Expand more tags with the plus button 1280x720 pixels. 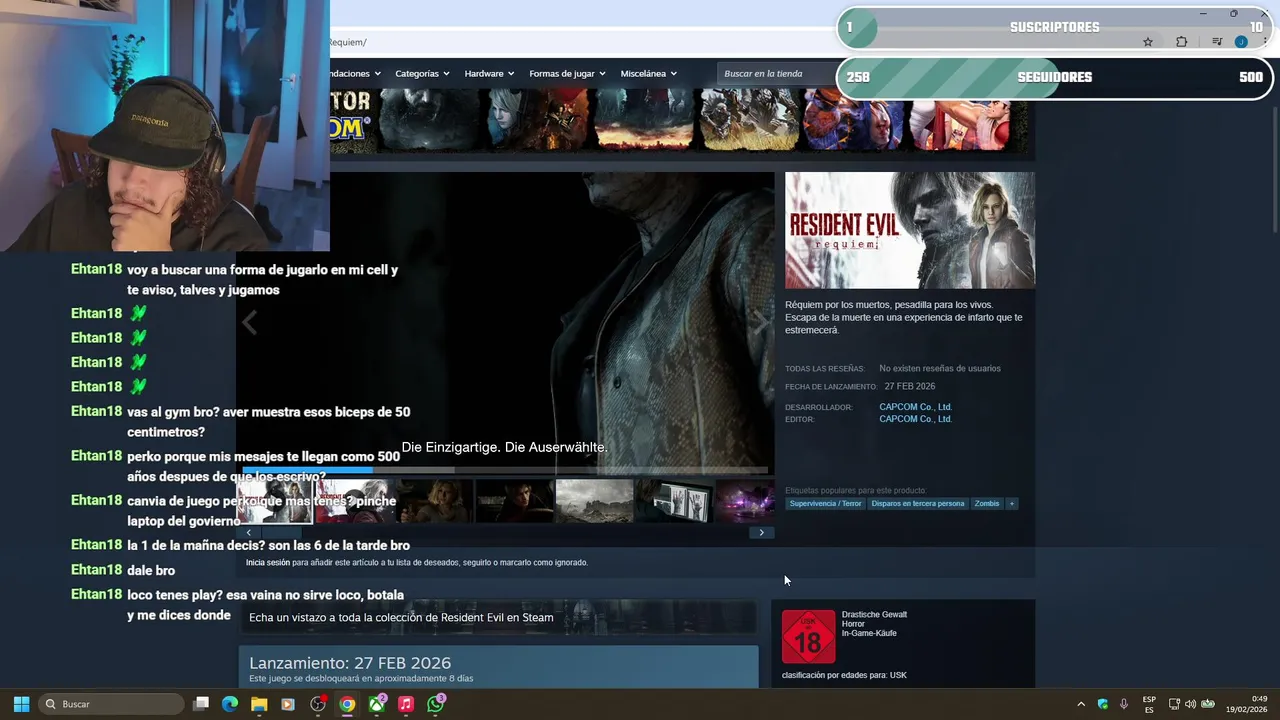(1012, 504)
